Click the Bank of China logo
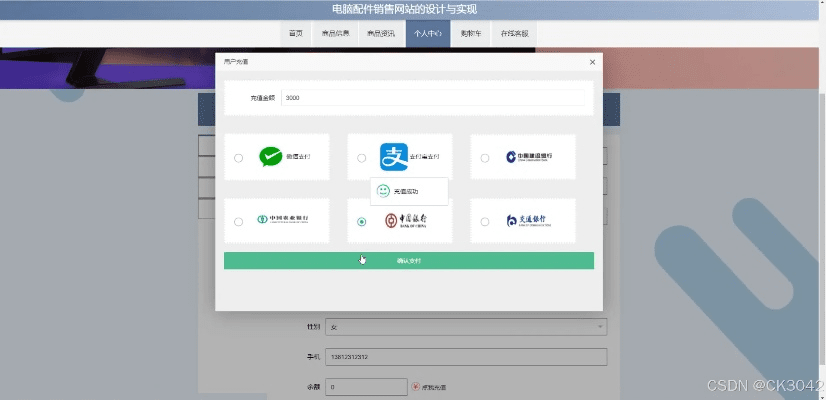Viewport: 826px width, 400px height. click(x=406, y=220)
